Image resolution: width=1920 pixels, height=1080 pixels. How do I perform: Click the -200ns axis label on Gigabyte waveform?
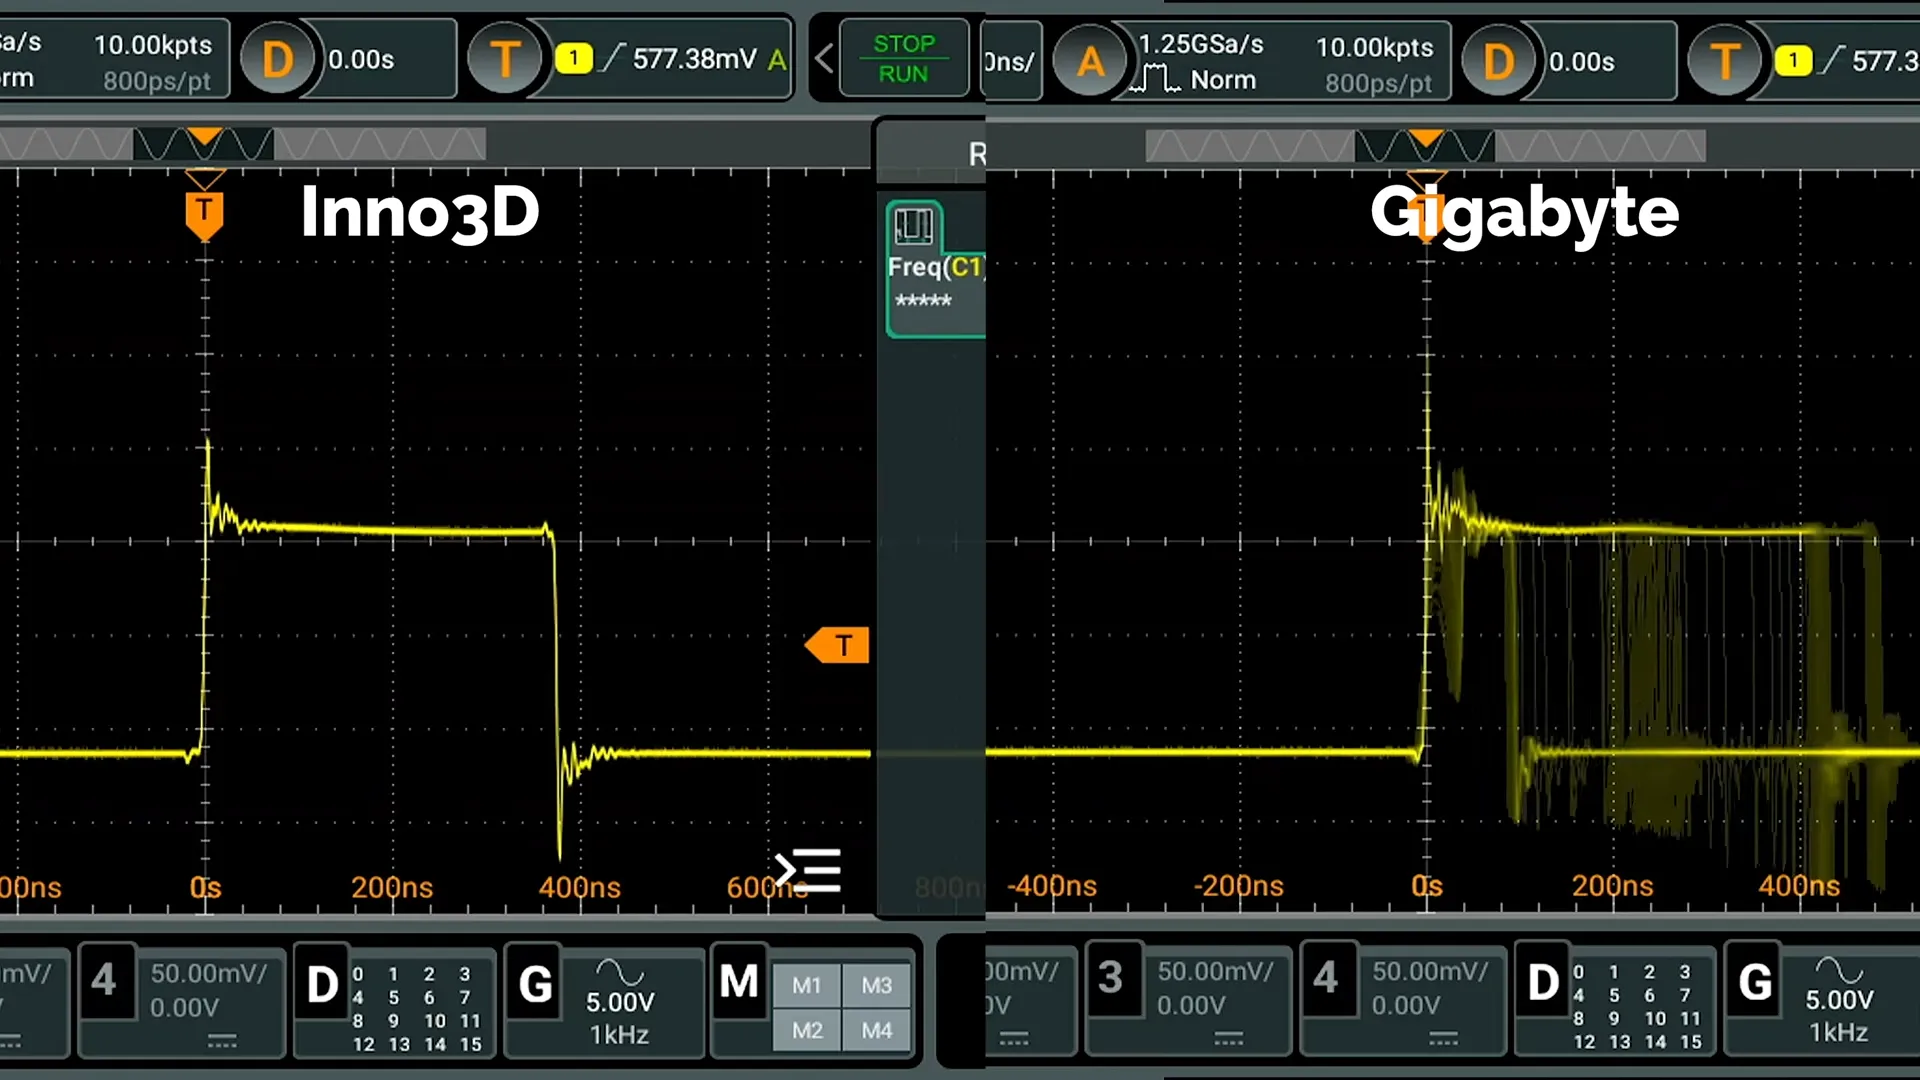coord(1238,885)
